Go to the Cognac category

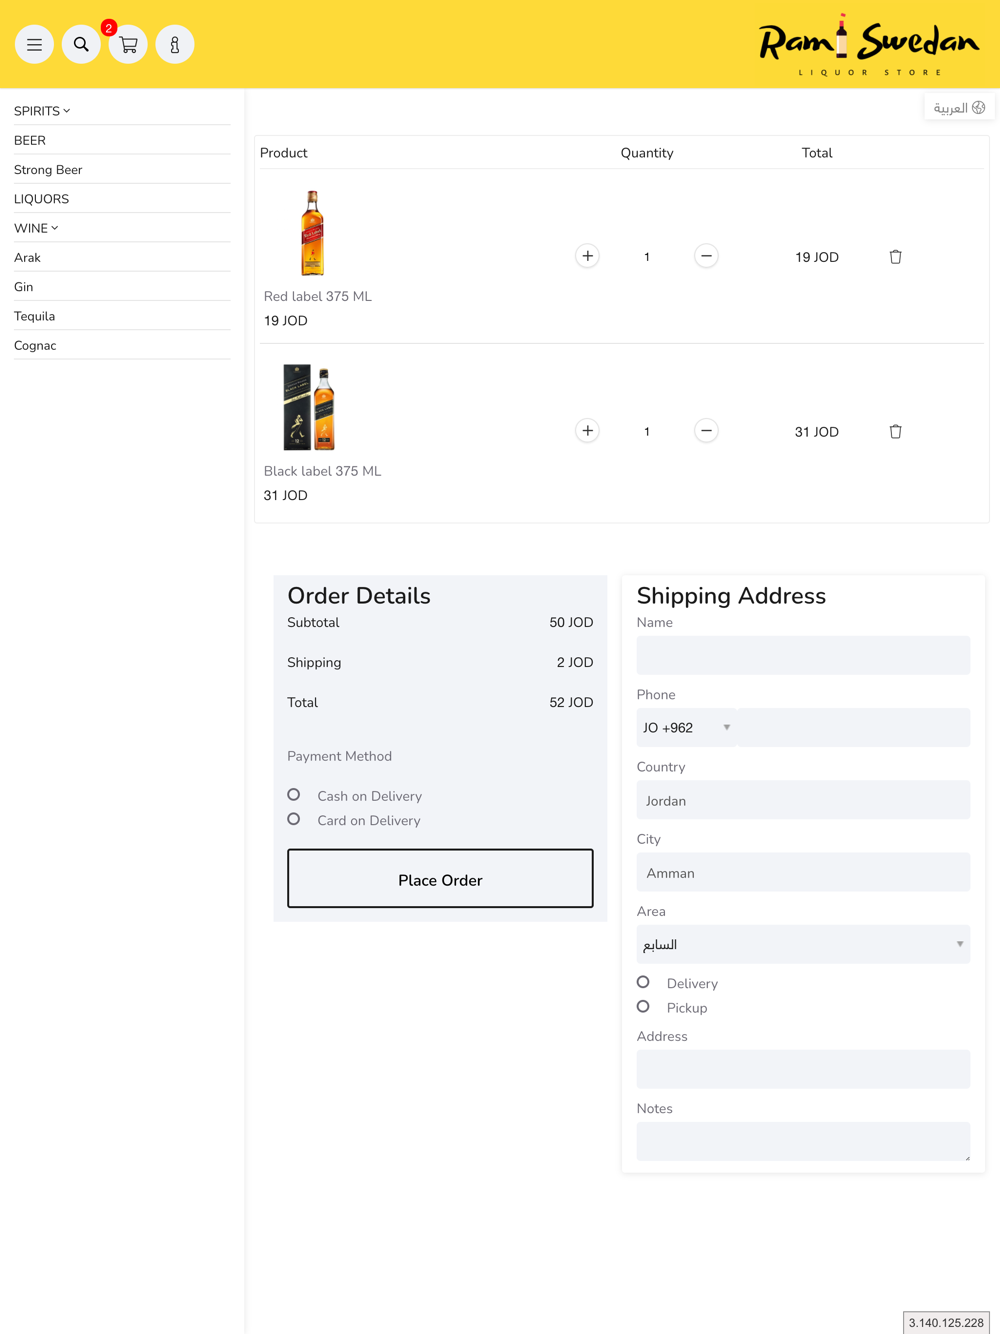[35, 345]
